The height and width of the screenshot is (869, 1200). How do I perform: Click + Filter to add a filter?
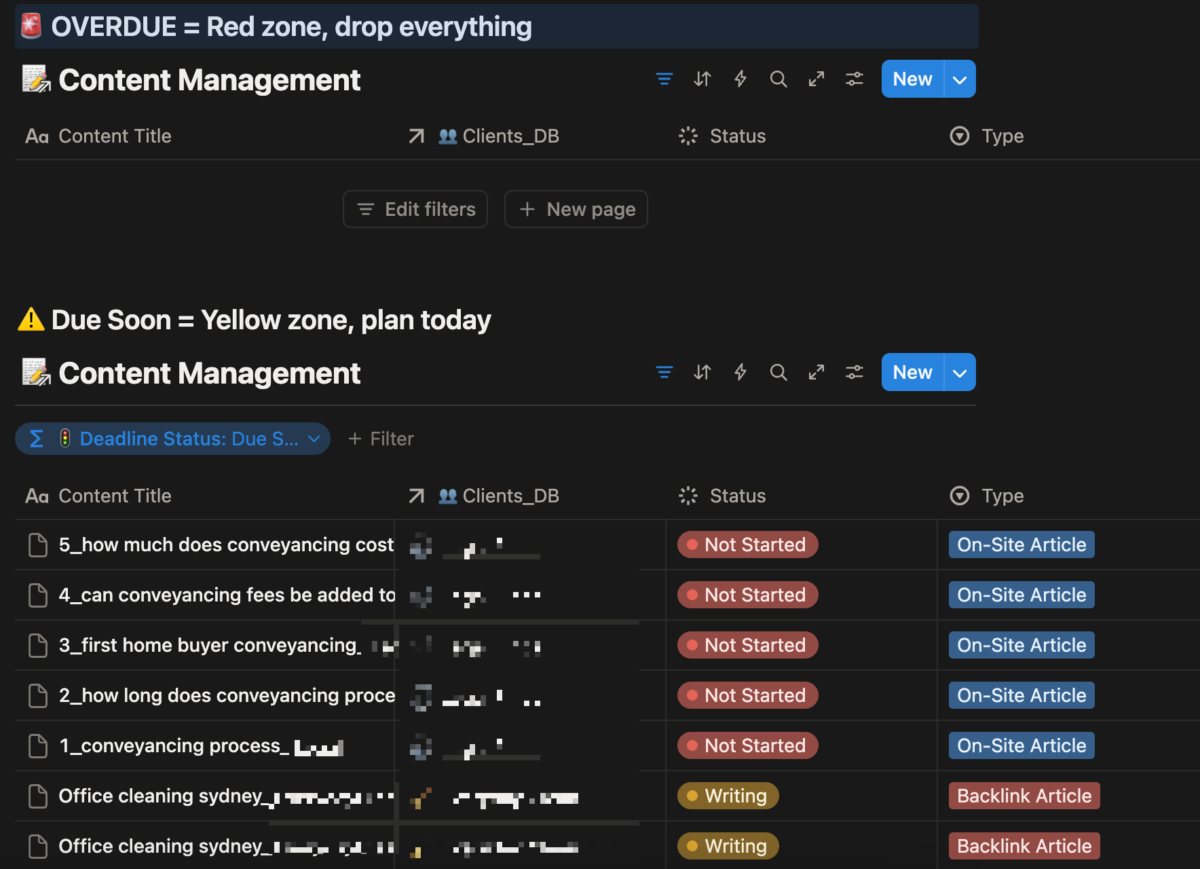coord(380,439)
